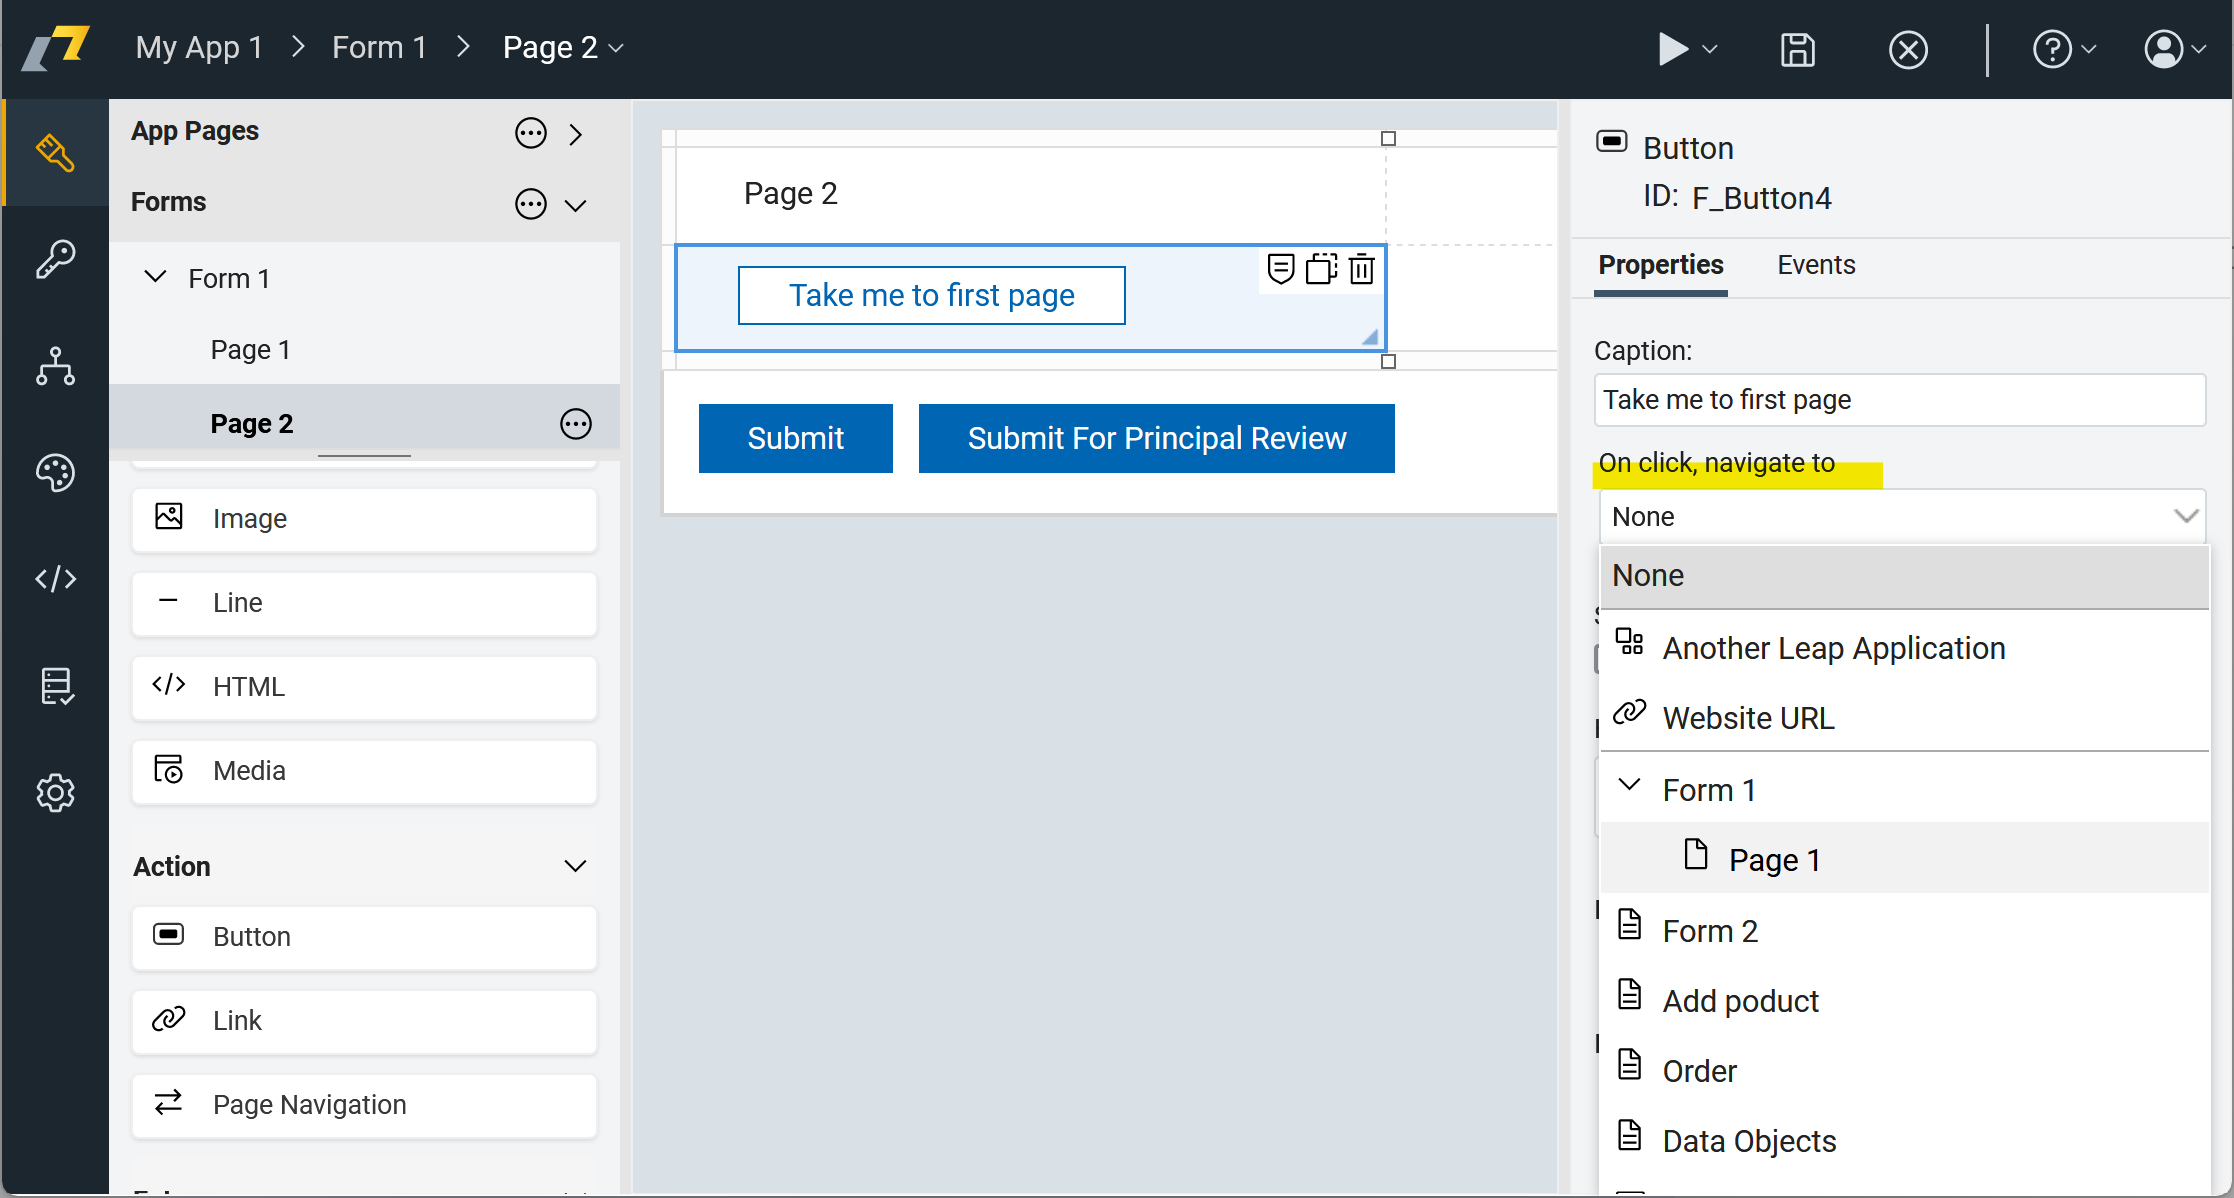The height and width of the screenshot is (1198, 2234).
Task: Click the circled X close icon
Action: 1907,49
